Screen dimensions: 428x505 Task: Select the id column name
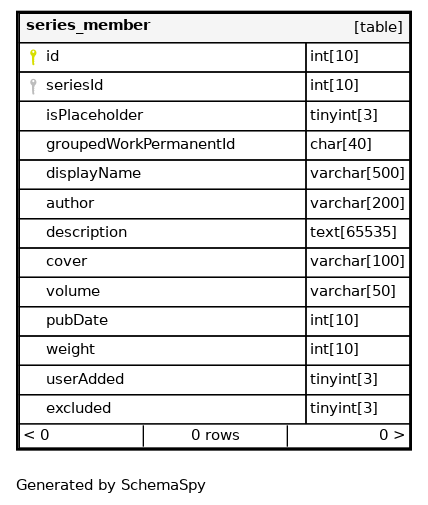click(53, 56)
